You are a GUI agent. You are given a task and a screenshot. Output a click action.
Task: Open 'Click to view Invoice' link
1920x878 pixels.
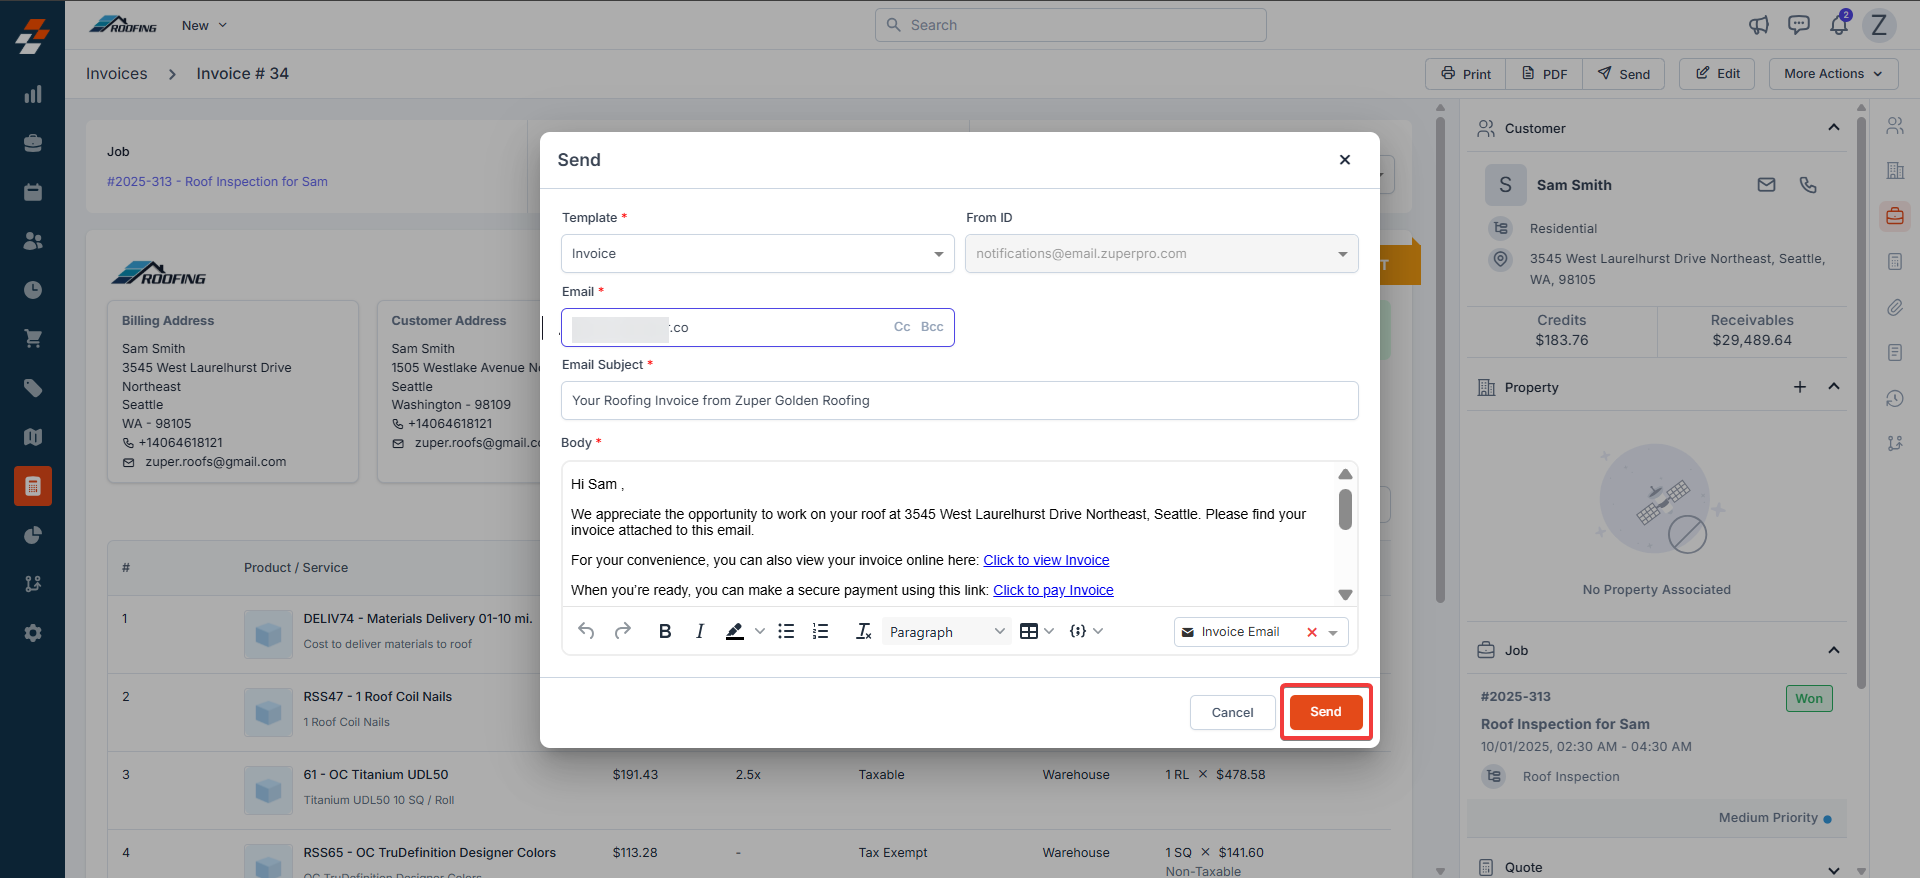[1046, 560]
